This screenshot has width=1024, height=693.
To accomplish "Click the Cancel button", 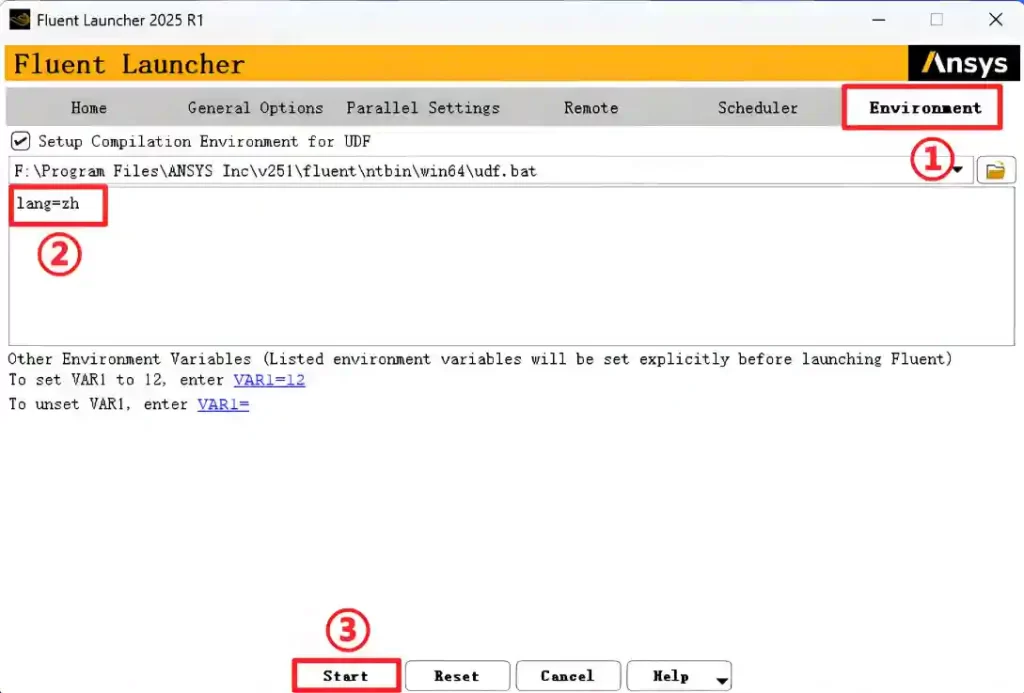I will coord(567,676).
